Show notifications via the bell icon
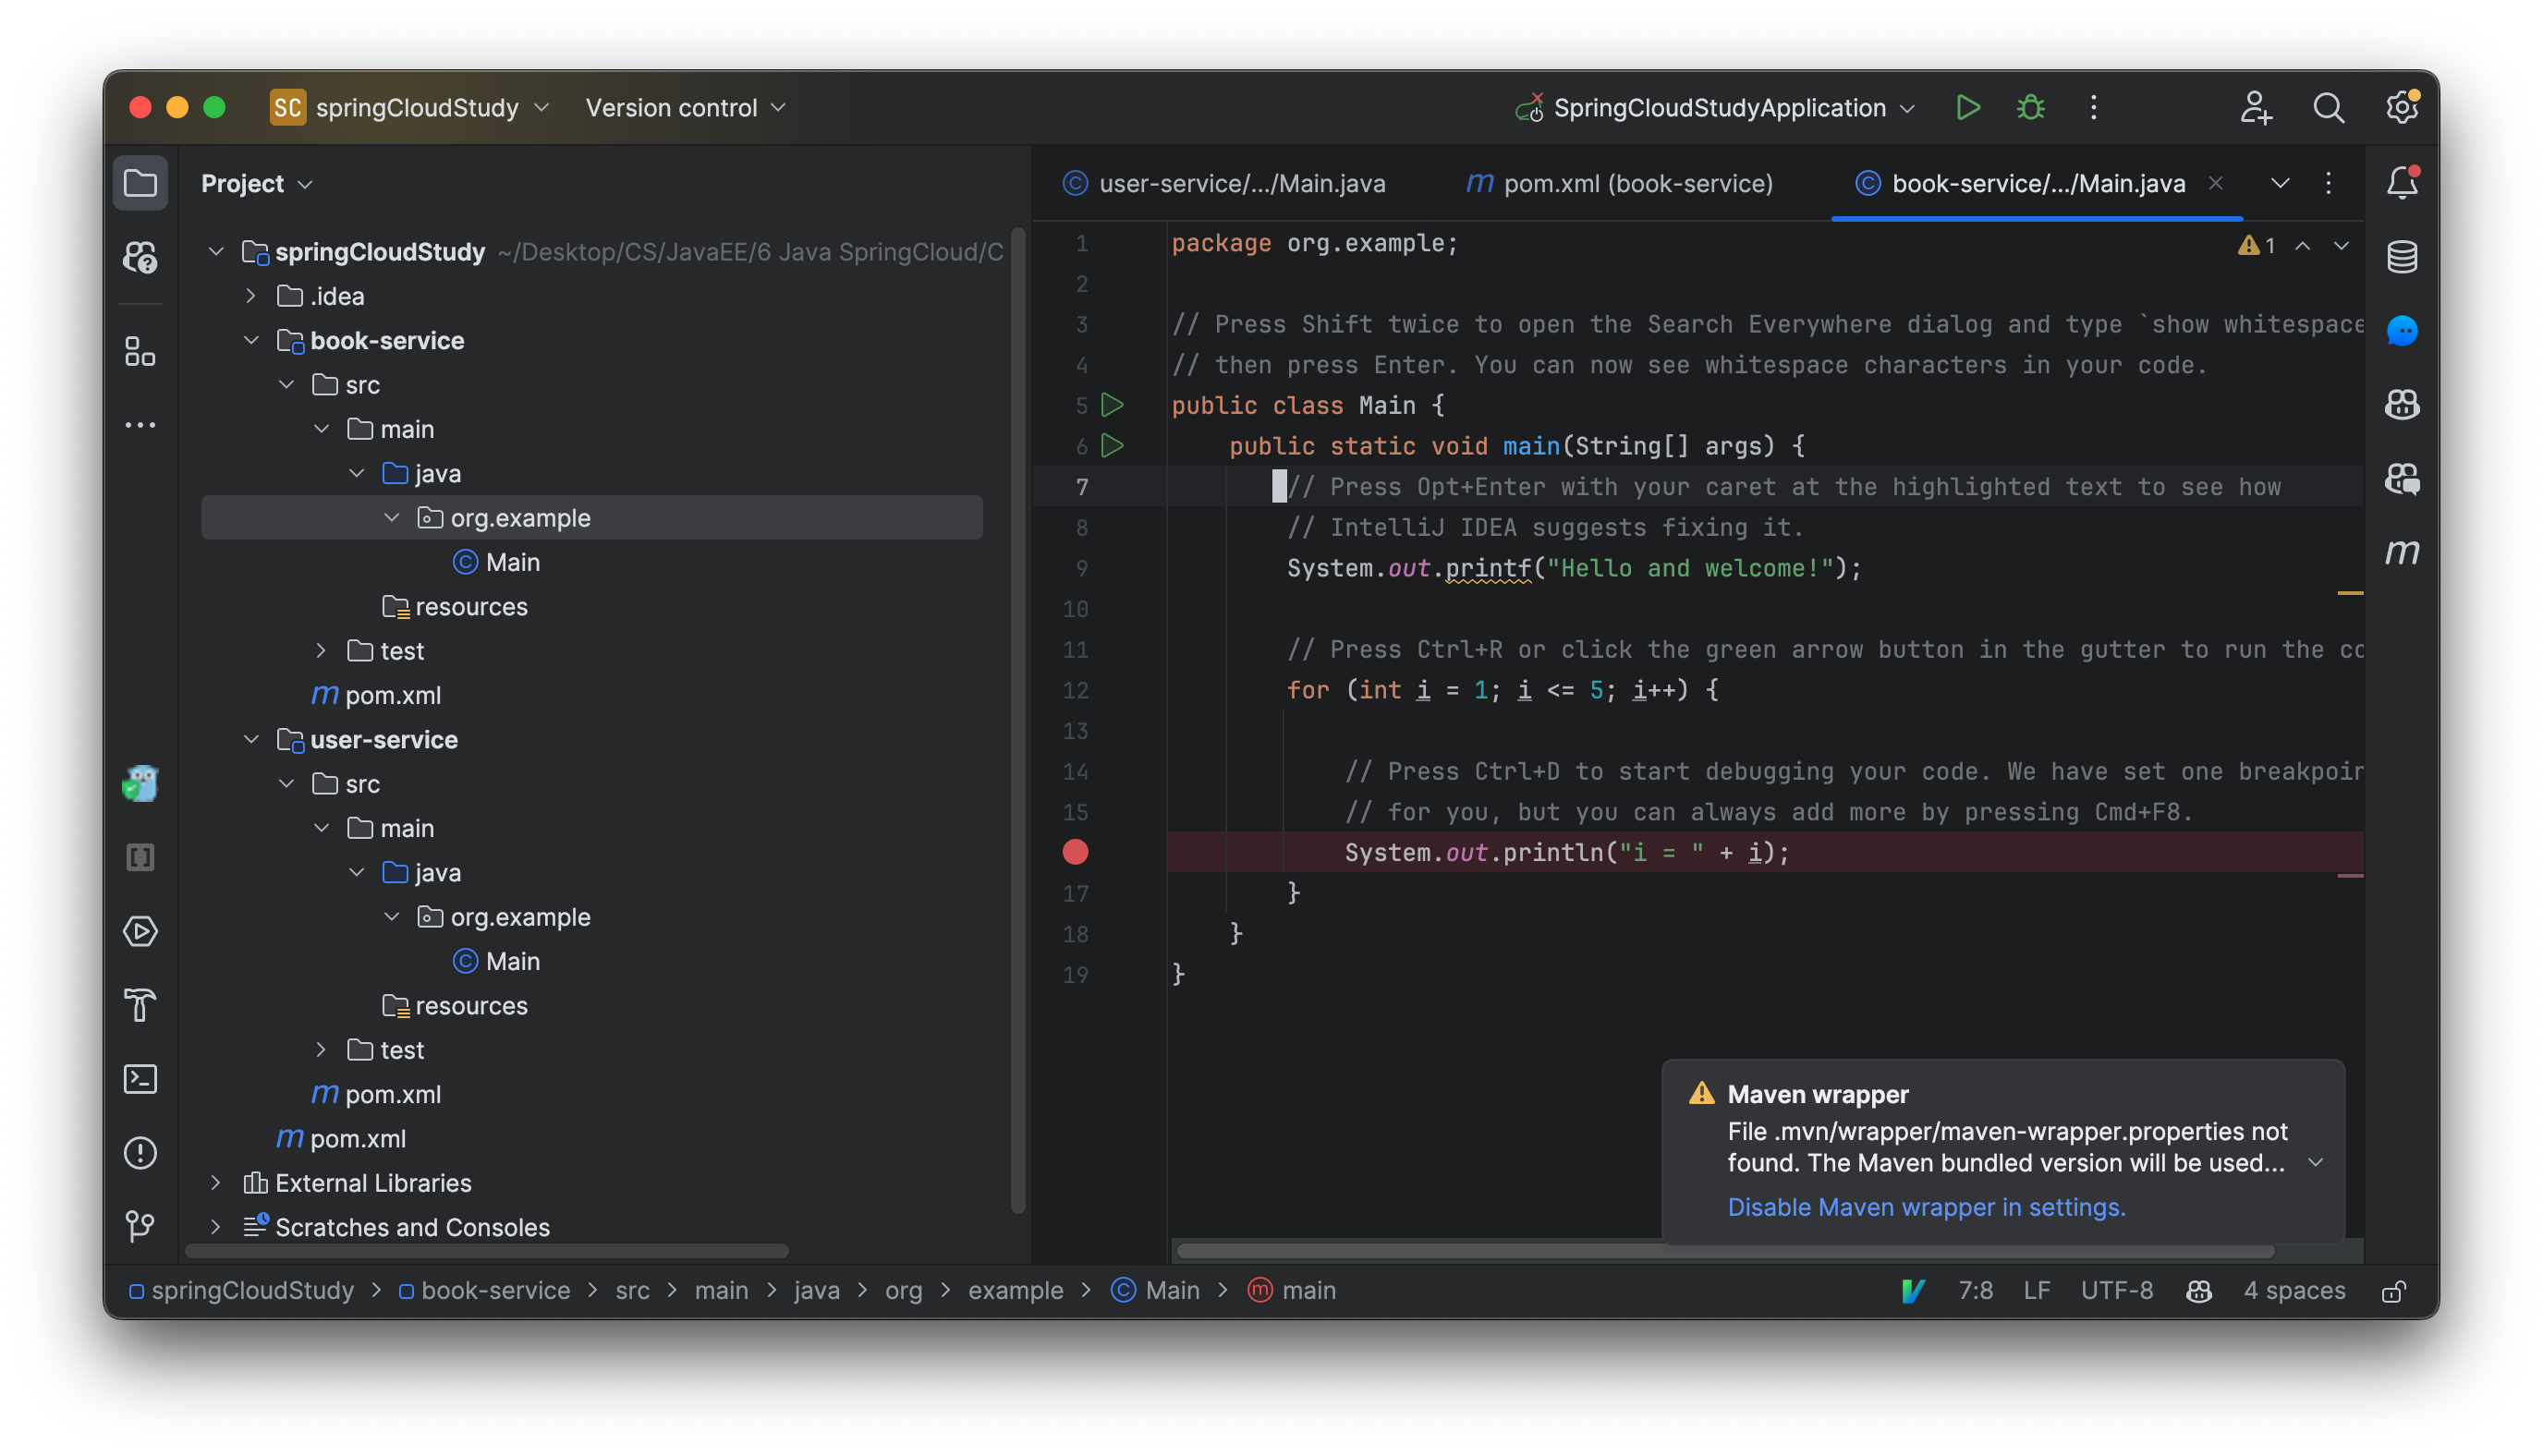Viewport: 2543px width, 1456px height. coord(2403,182)
